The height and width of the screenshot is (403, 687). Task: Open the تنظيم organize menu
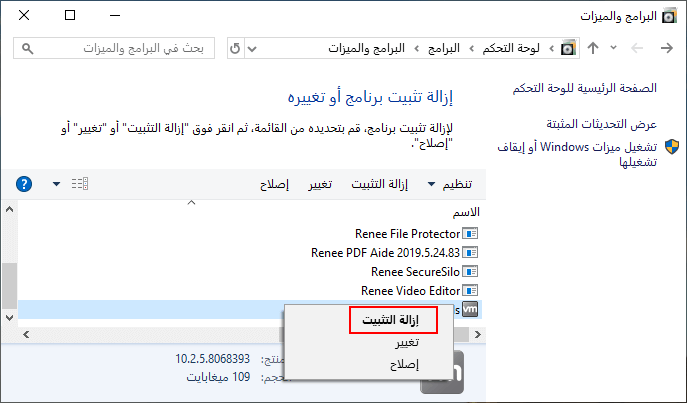450,184
